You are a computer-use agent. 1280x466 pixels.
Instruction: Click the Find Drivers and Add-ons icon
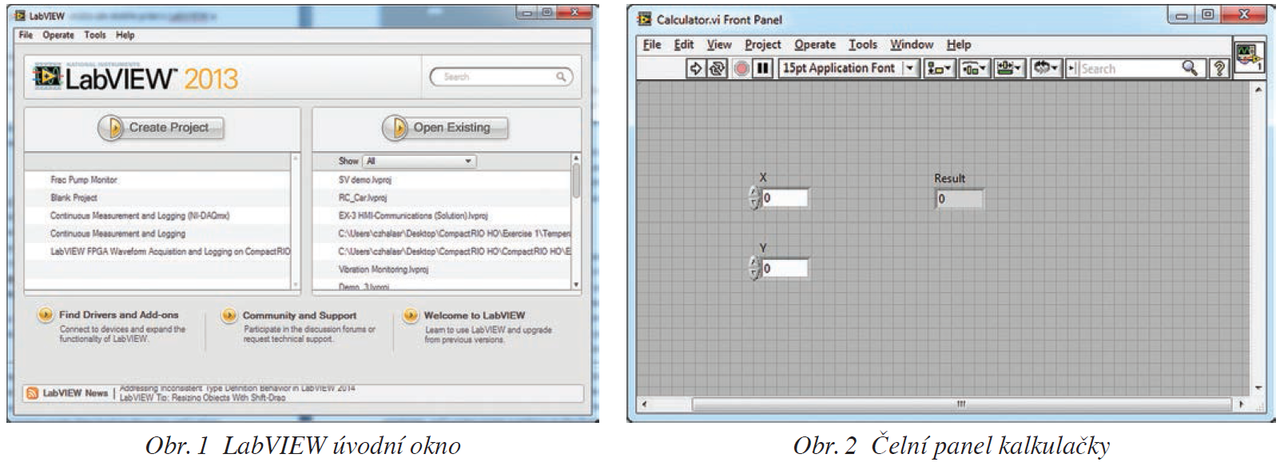[x=45, y=315]
